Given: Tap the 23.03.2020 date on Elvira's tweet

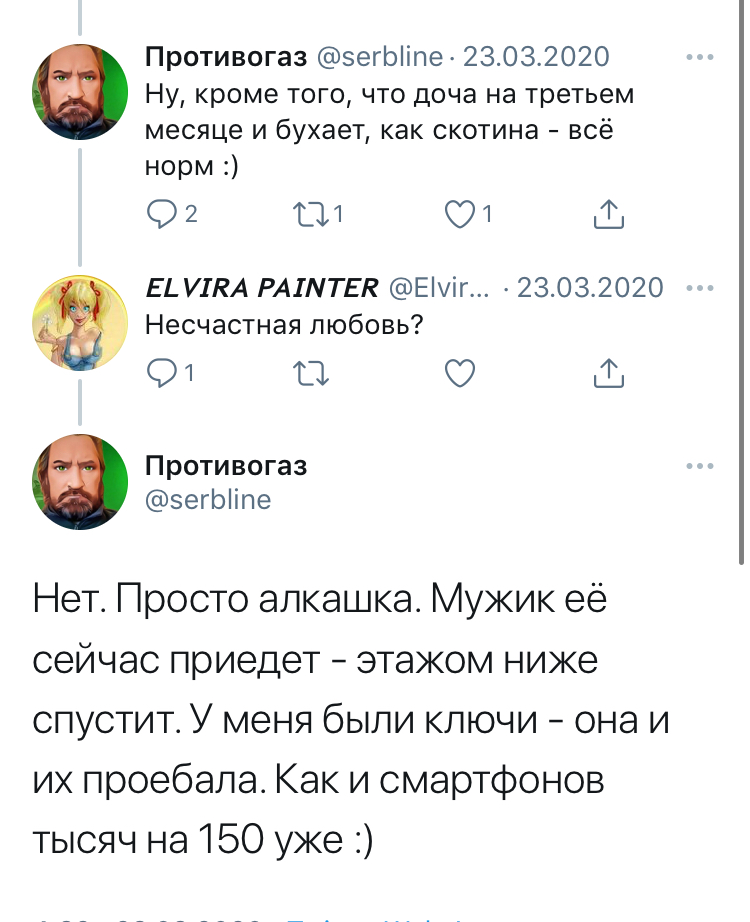Looking at the screenshot, I should click(x=590, y=289).
